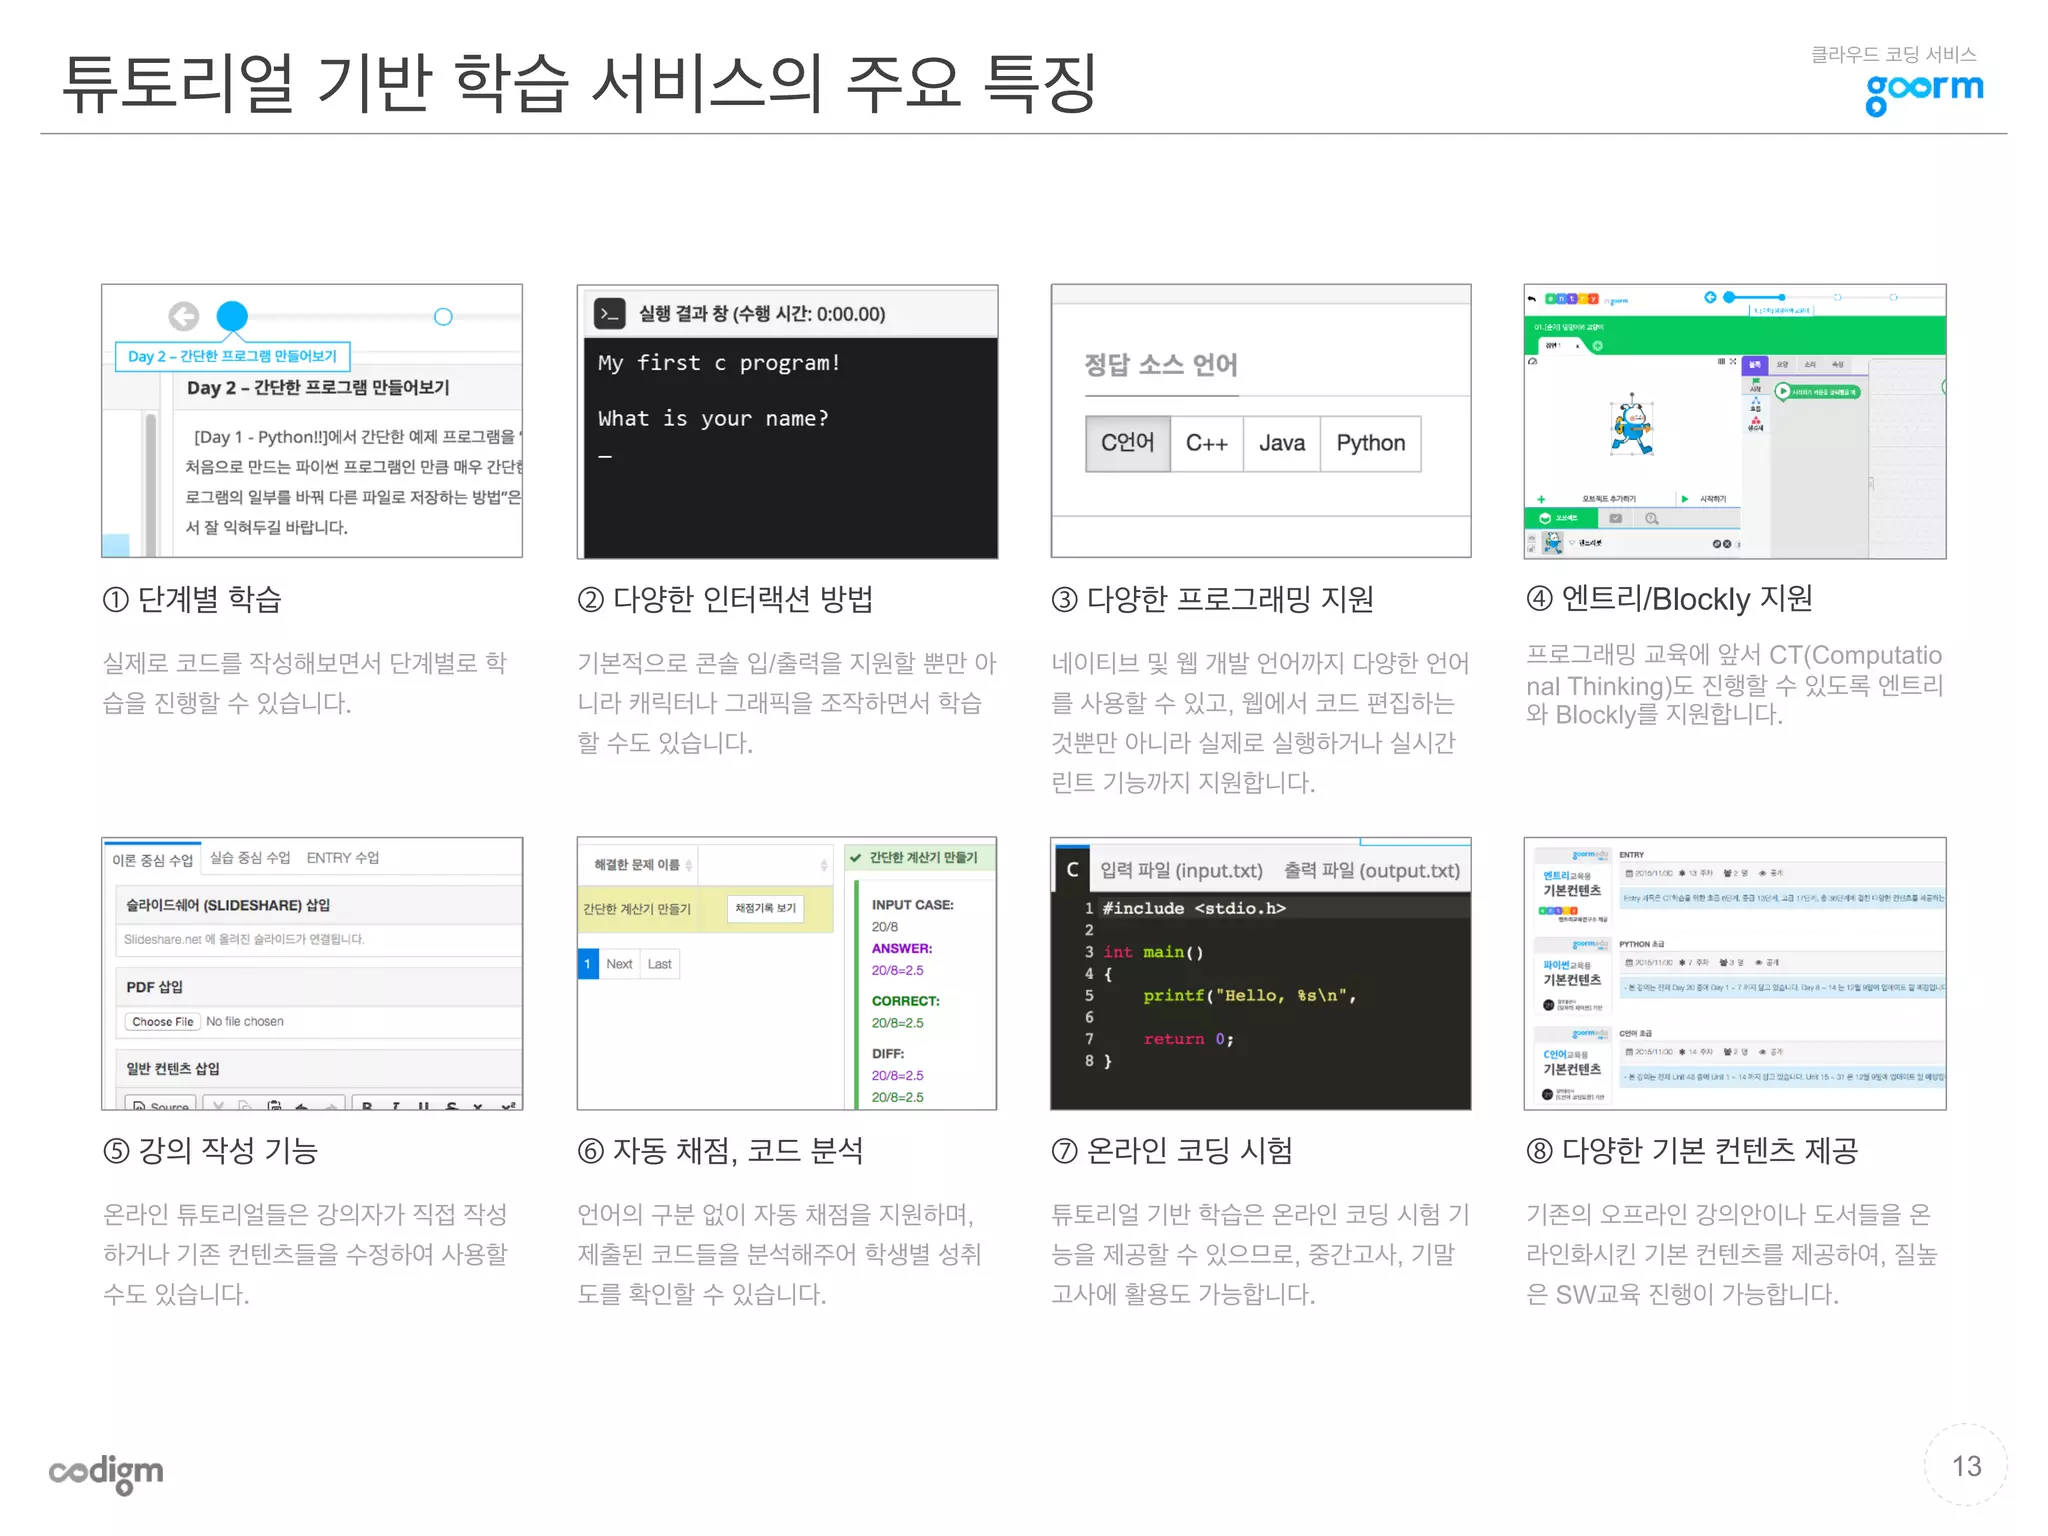Click the gray back arrow in lesson progress

pyautogui.click(x=183, y=317)
